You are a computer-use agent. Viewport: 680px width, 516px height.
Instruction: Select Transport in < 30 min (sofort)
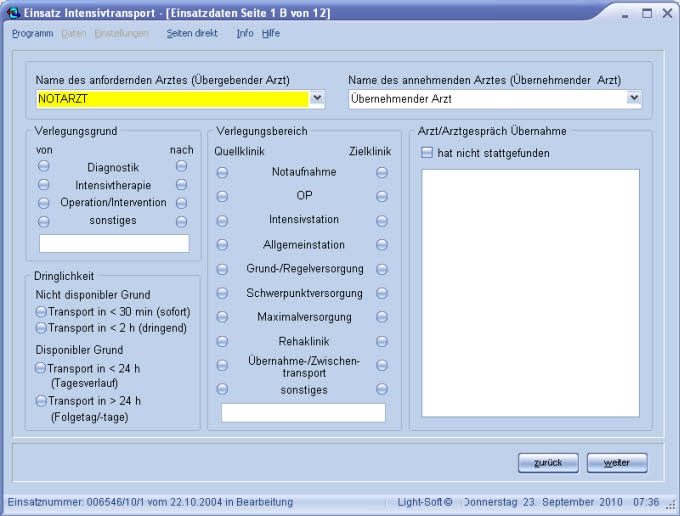(41, 311)
